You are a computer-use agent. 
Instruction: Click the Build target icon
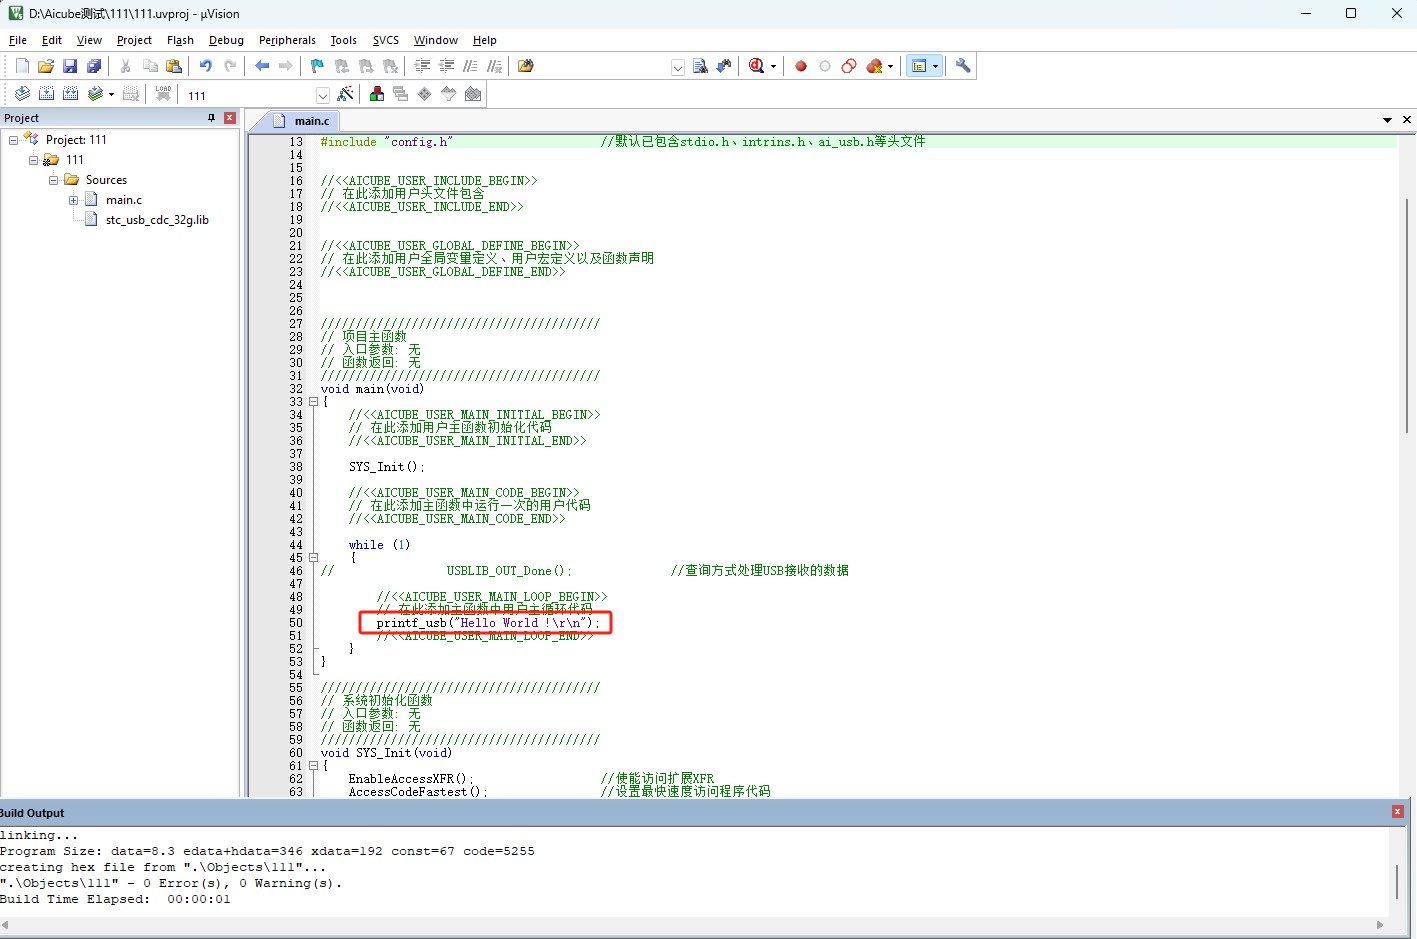point(47,94)
